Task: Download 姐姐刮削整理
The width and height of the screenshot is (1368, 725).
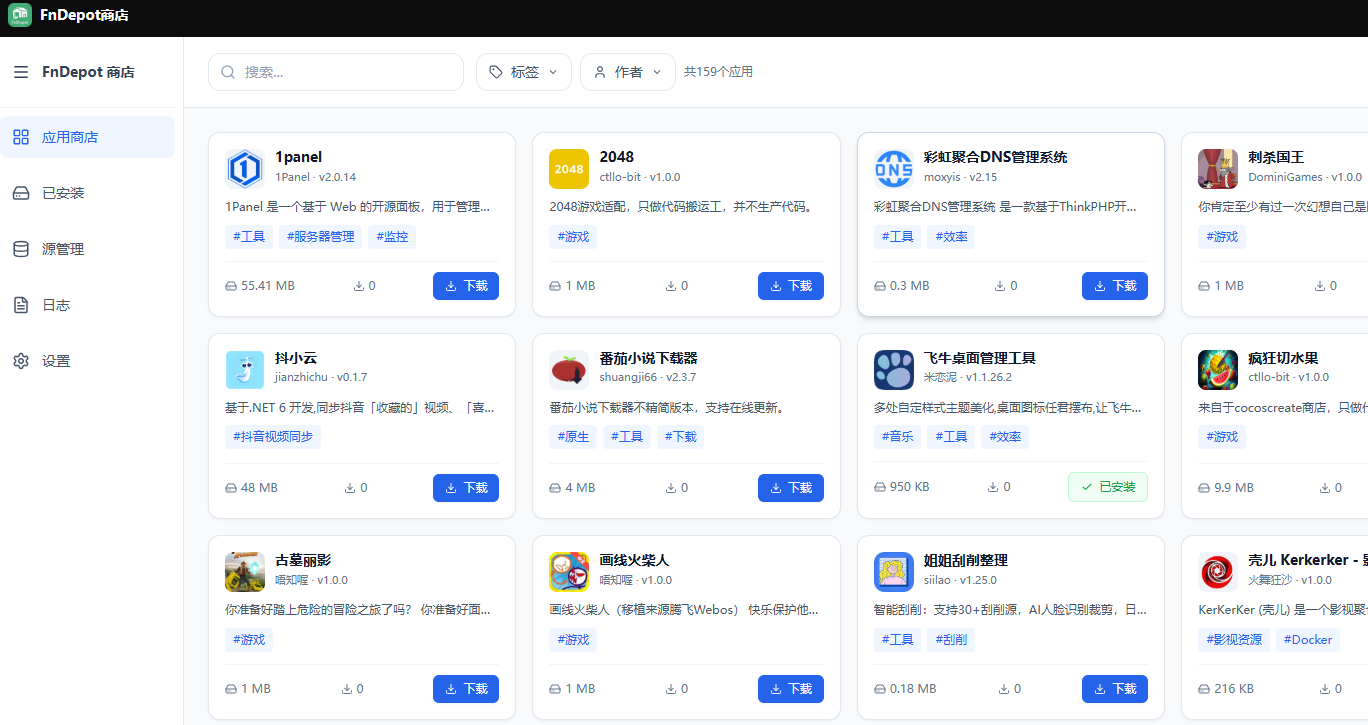Action: pos(1115,689)
